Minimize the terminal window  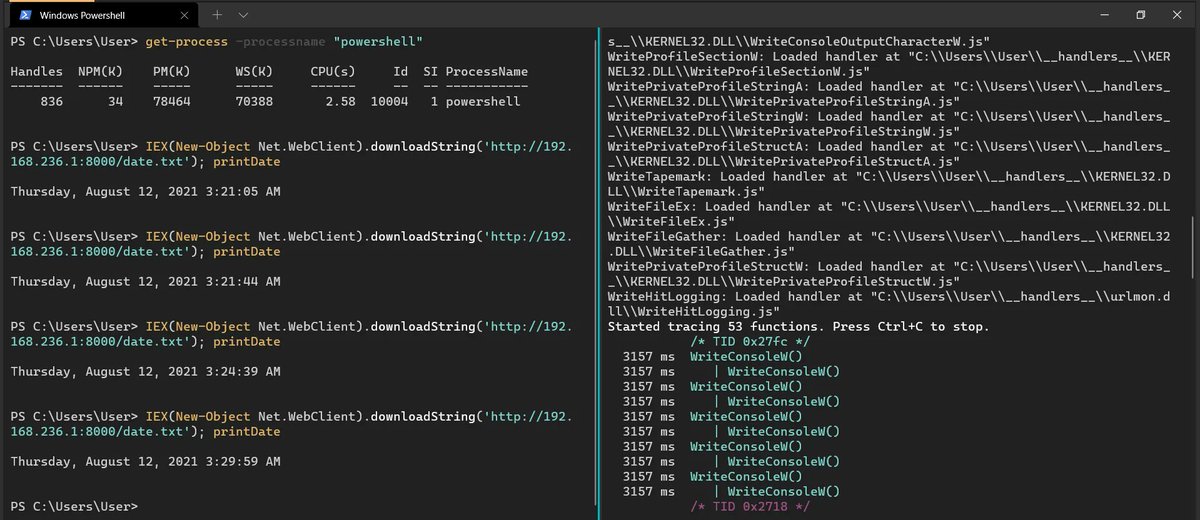coord(1103,15)
